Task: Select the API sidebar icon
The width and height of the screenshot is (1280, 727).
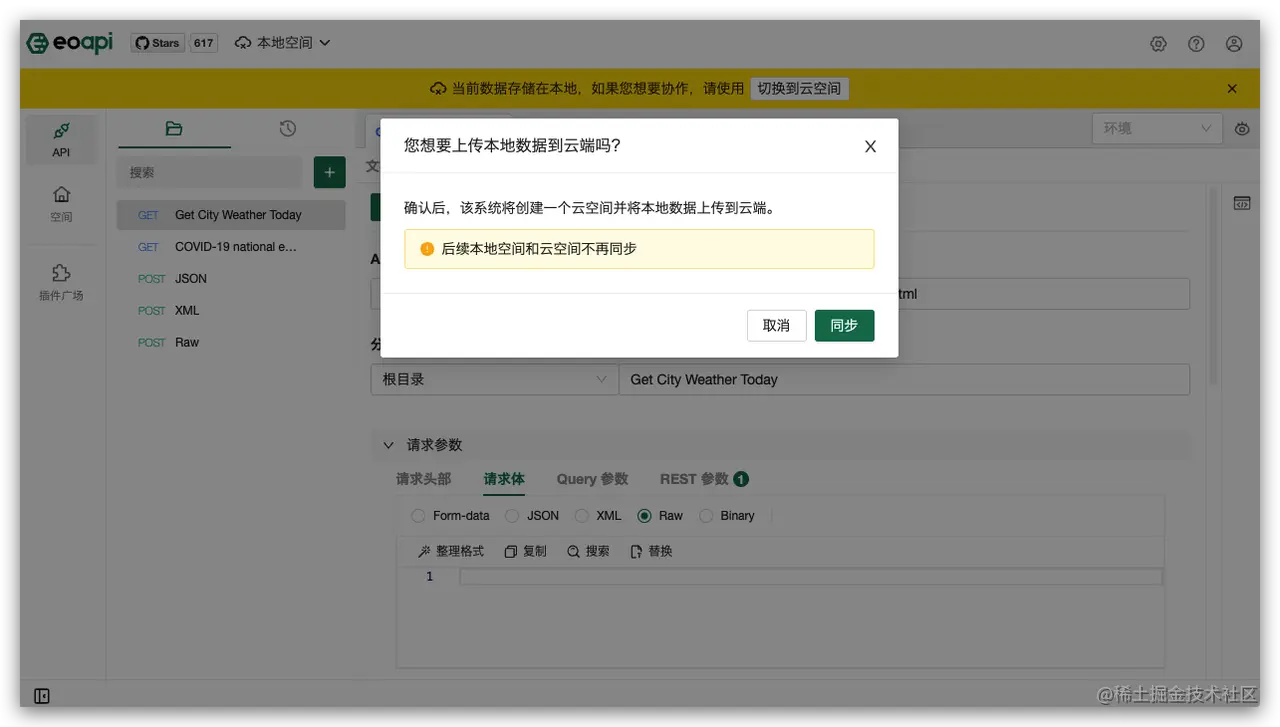Action: point(61,139)
